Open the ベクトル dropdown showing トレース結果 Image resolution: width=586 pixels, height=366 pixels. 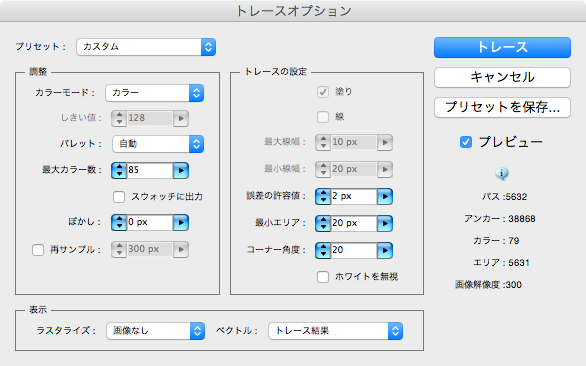[336, 331]
